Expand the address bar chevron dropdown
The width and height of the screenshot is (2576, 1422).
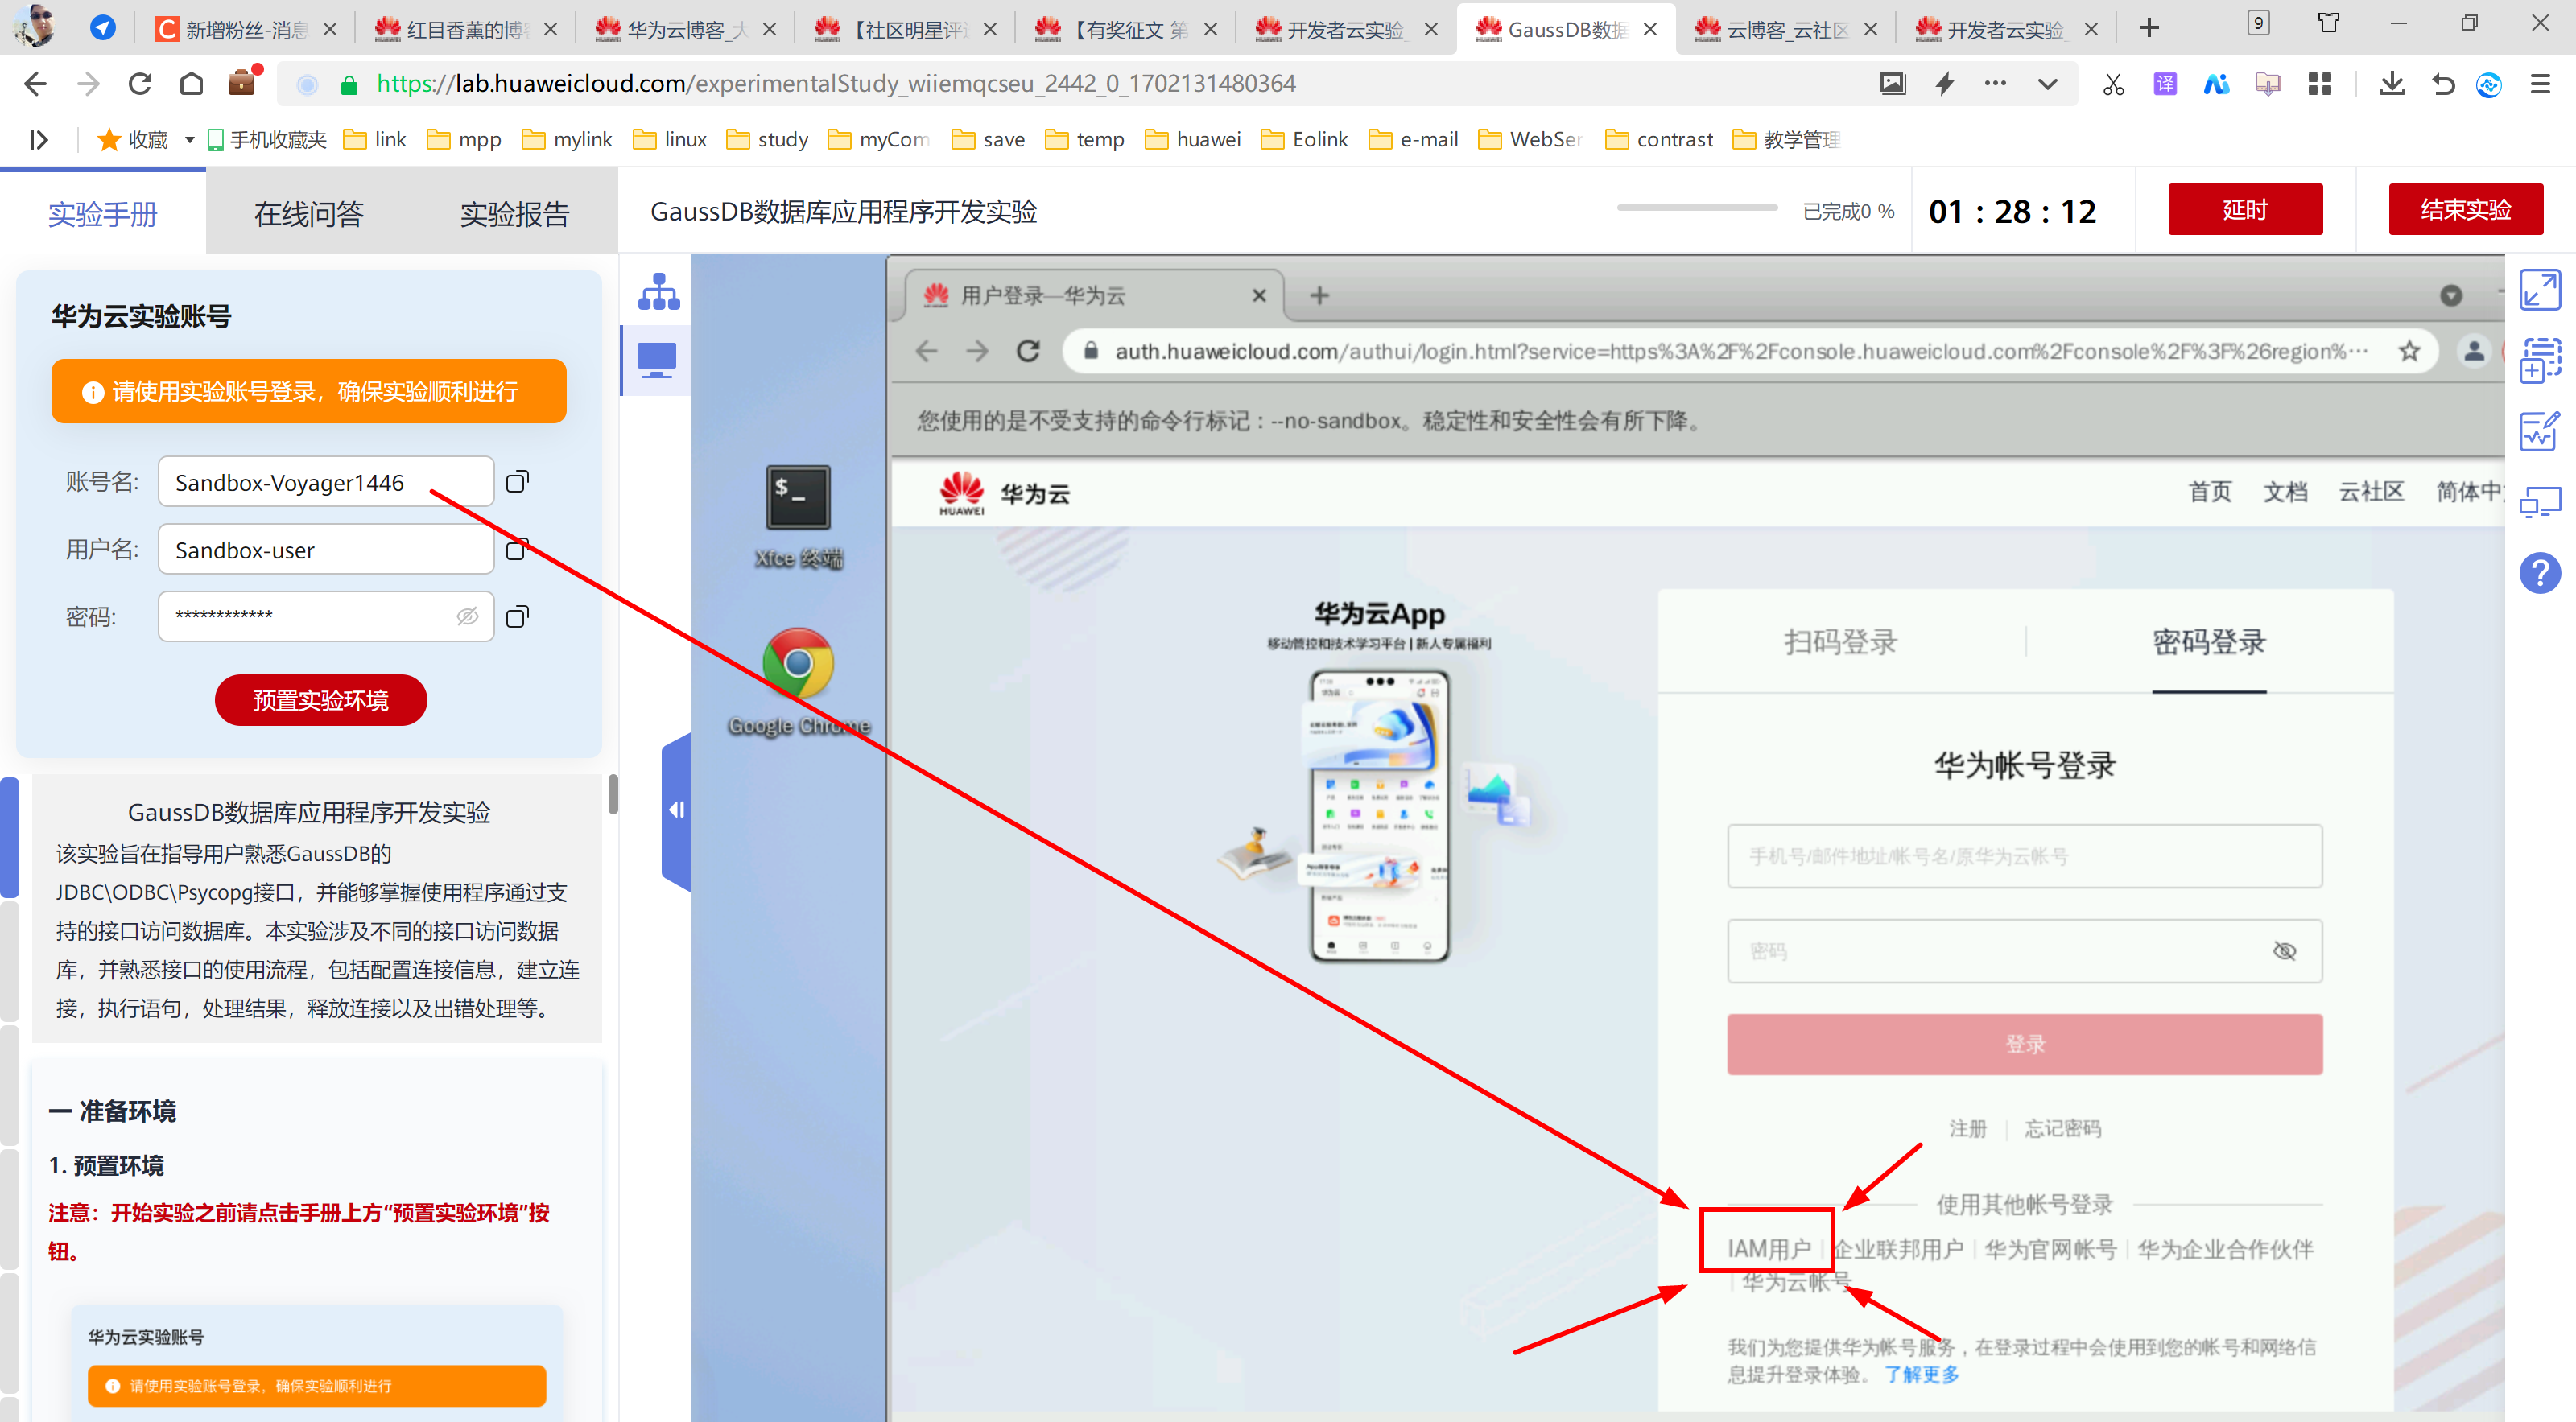pos(2047,85)
